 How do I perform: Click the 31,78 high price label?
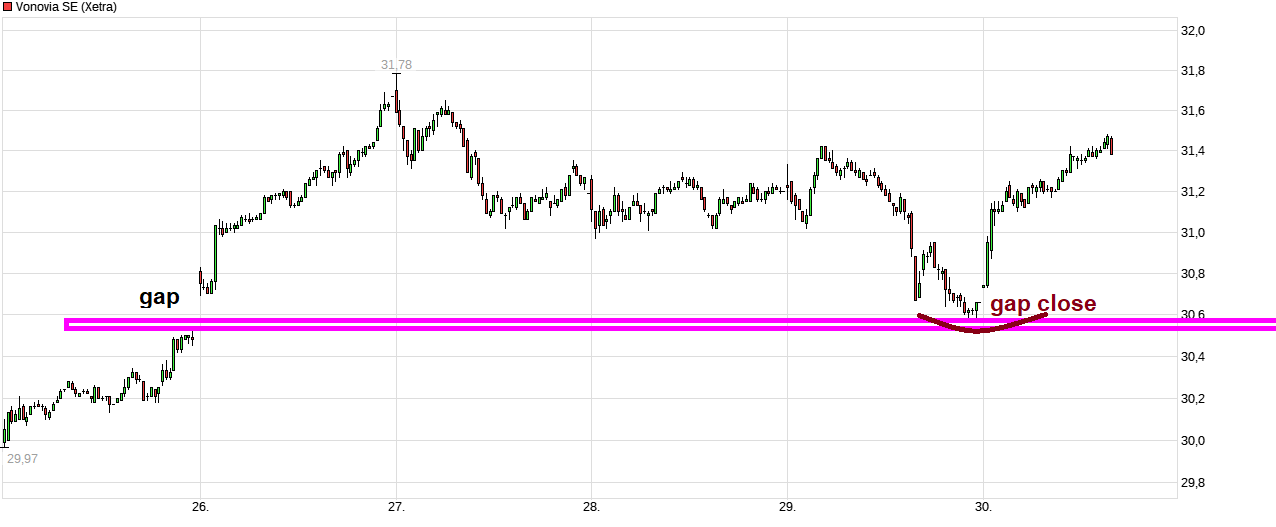[x=396, y=65]
